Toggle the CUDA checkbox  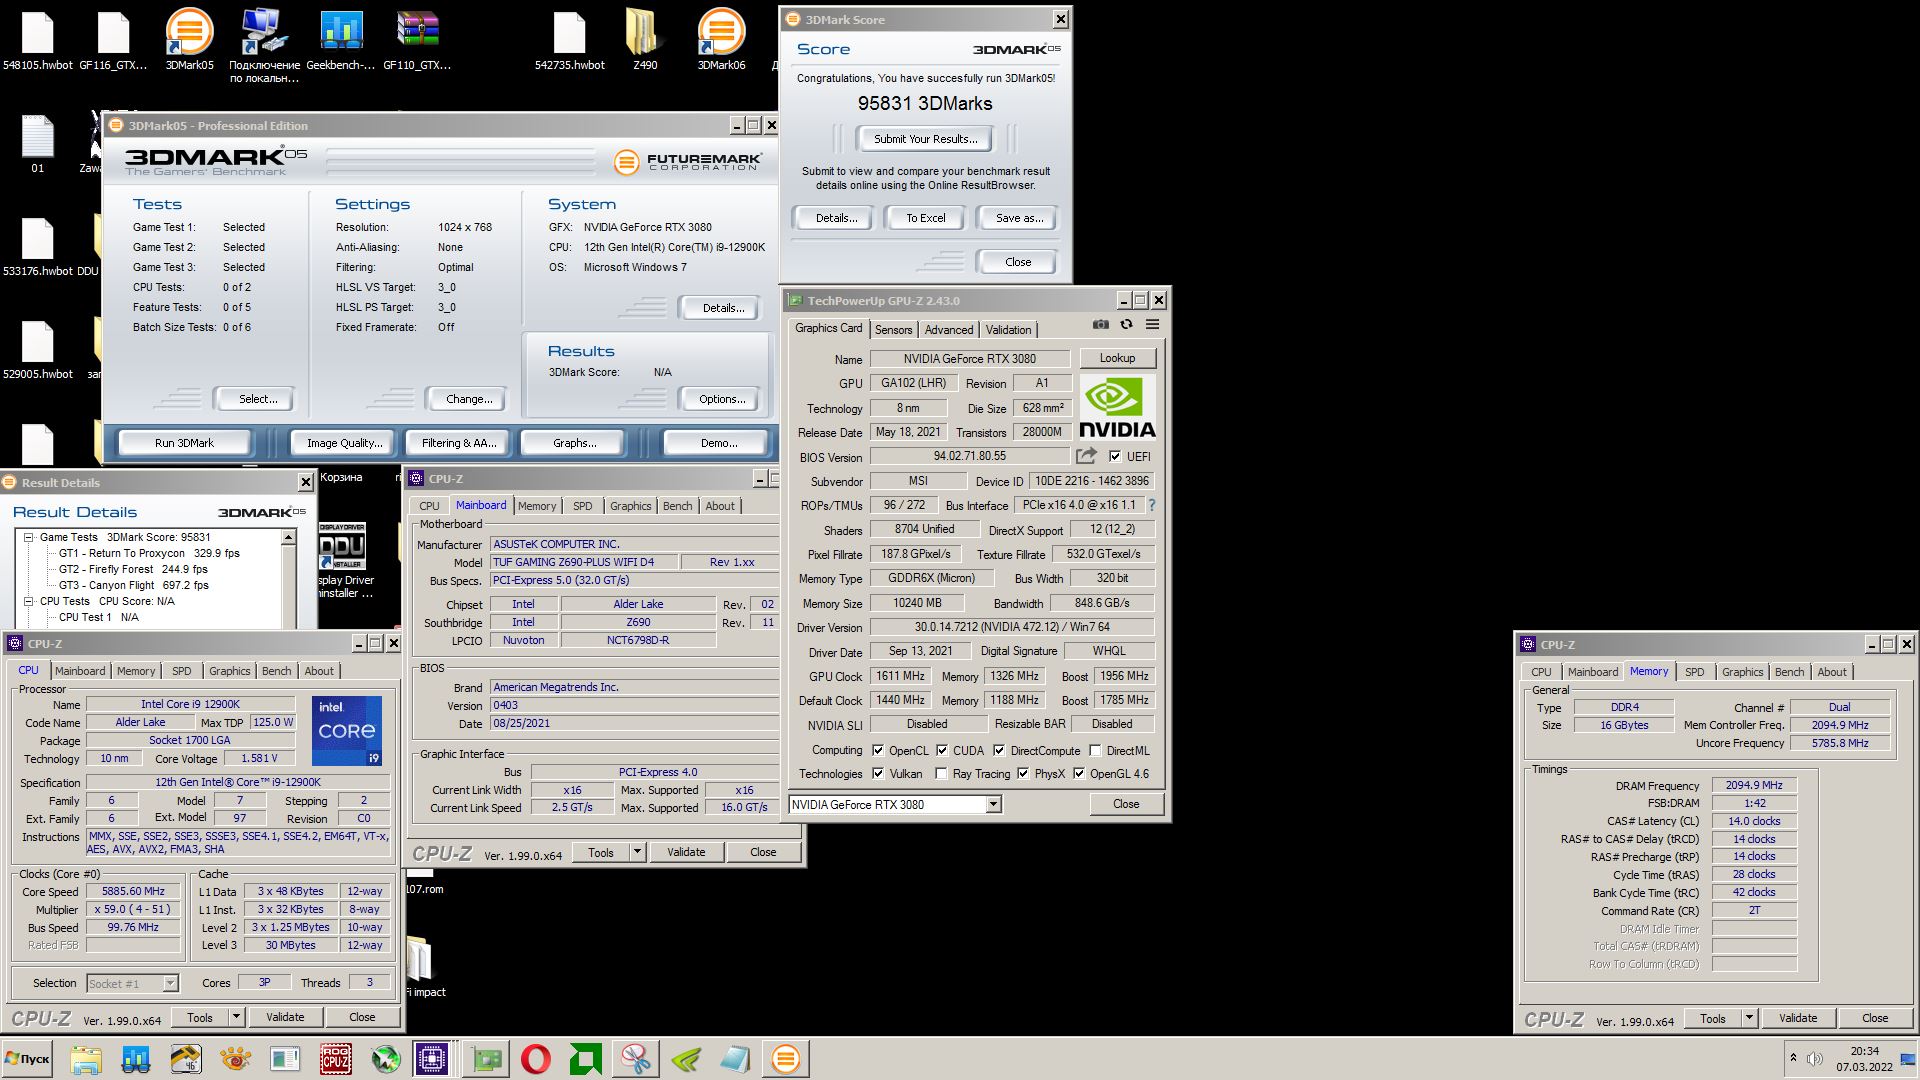[942, 750]
